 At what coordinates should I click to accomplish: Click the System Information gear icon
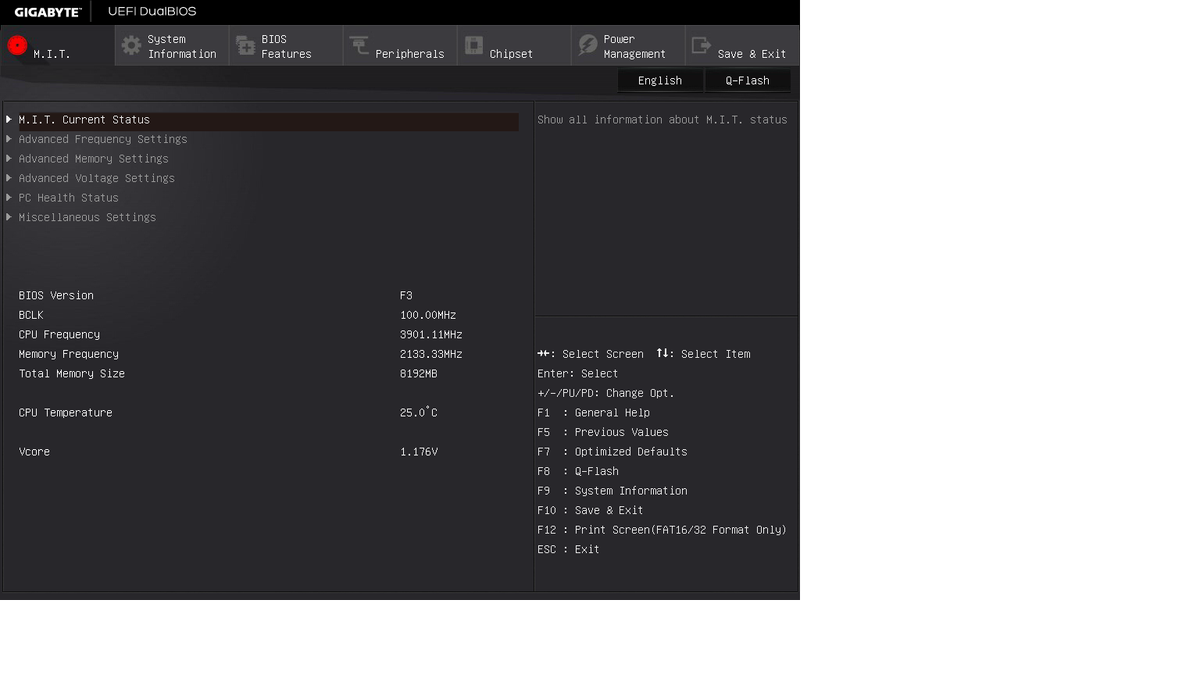click(131, 46)
